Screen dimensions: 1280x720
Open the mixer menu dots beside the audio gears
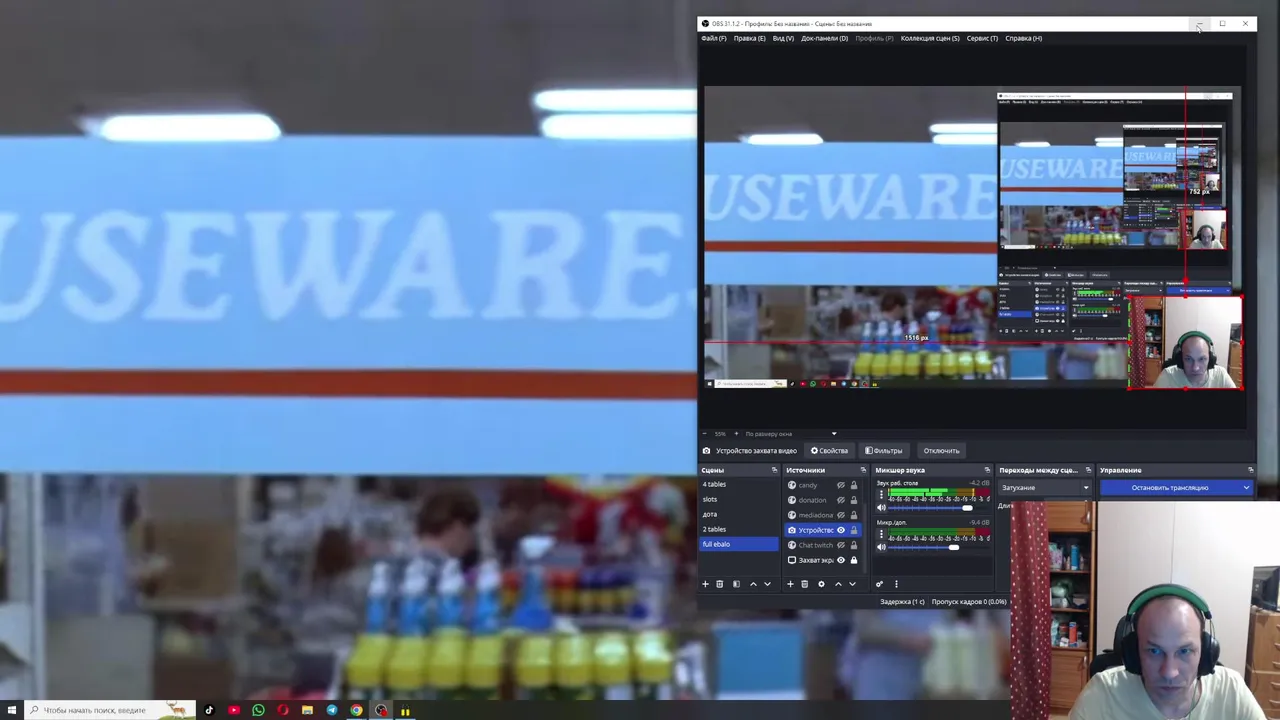coord(896,584)
